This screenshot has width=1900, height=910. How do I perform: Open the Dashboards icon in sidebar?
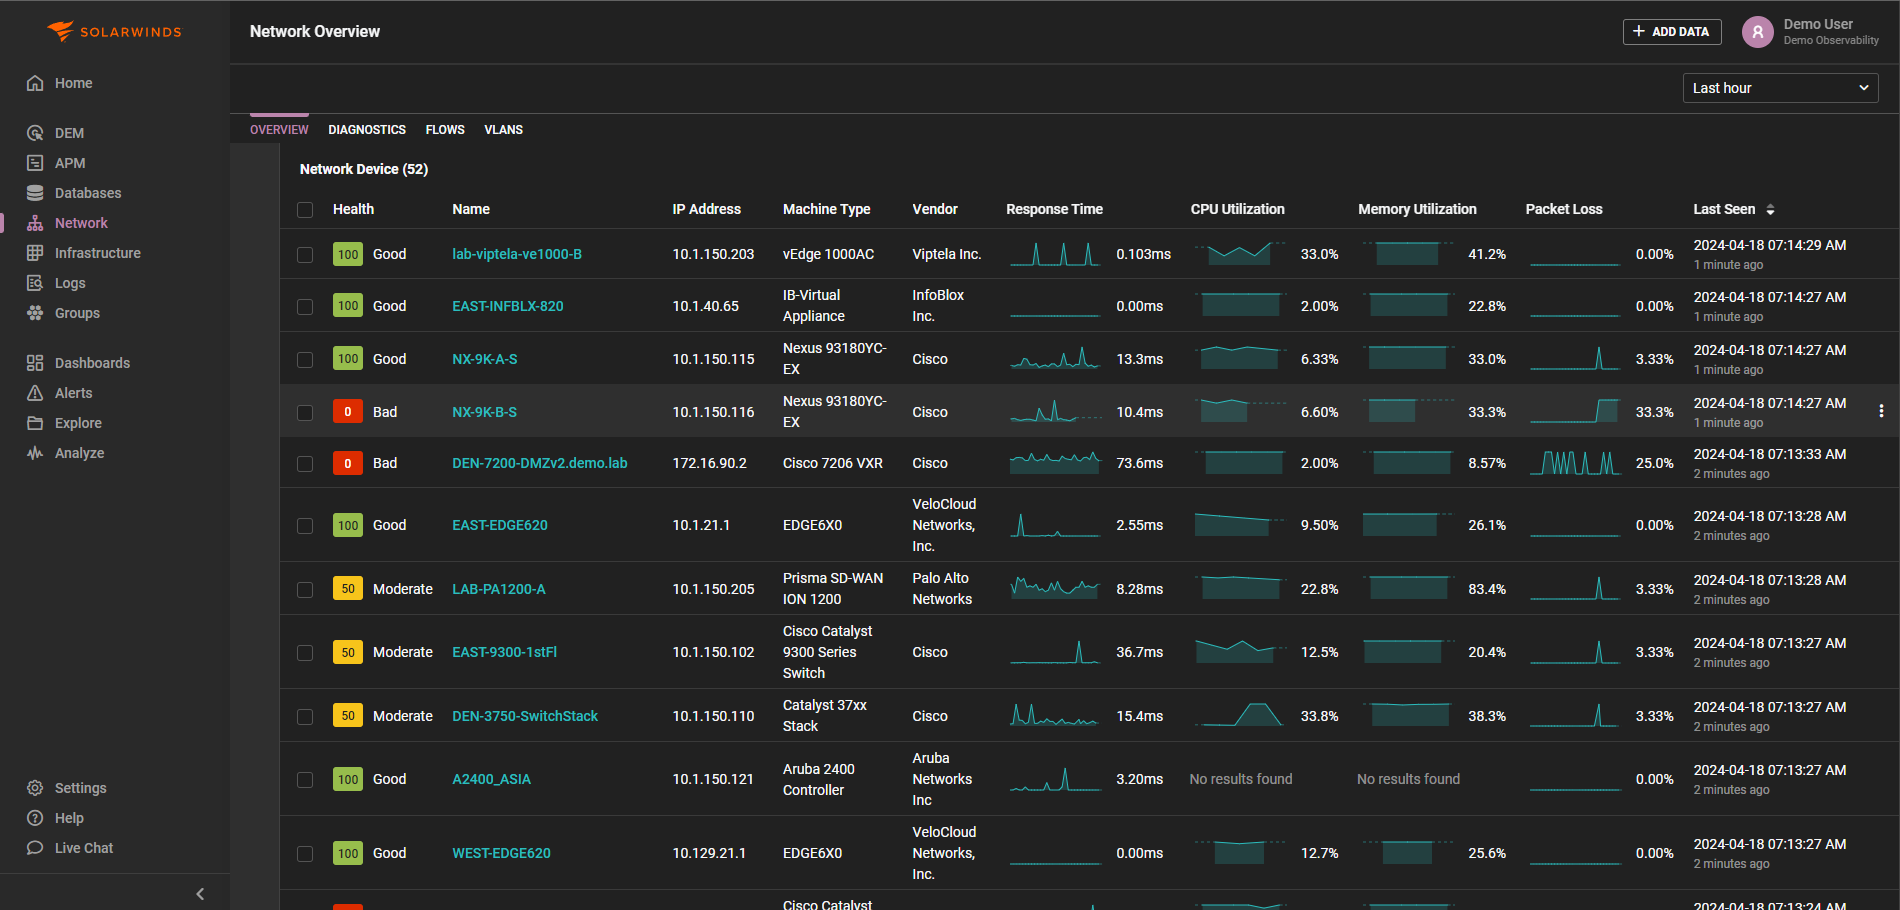35,363
